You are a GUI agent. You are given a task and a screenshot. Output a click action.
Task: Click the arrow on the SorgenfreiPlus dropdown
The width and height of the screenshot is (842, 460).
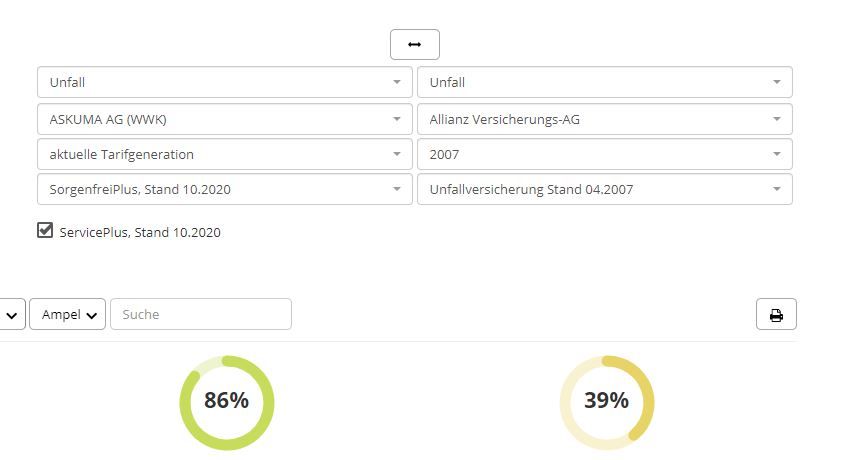coord(396,189)
